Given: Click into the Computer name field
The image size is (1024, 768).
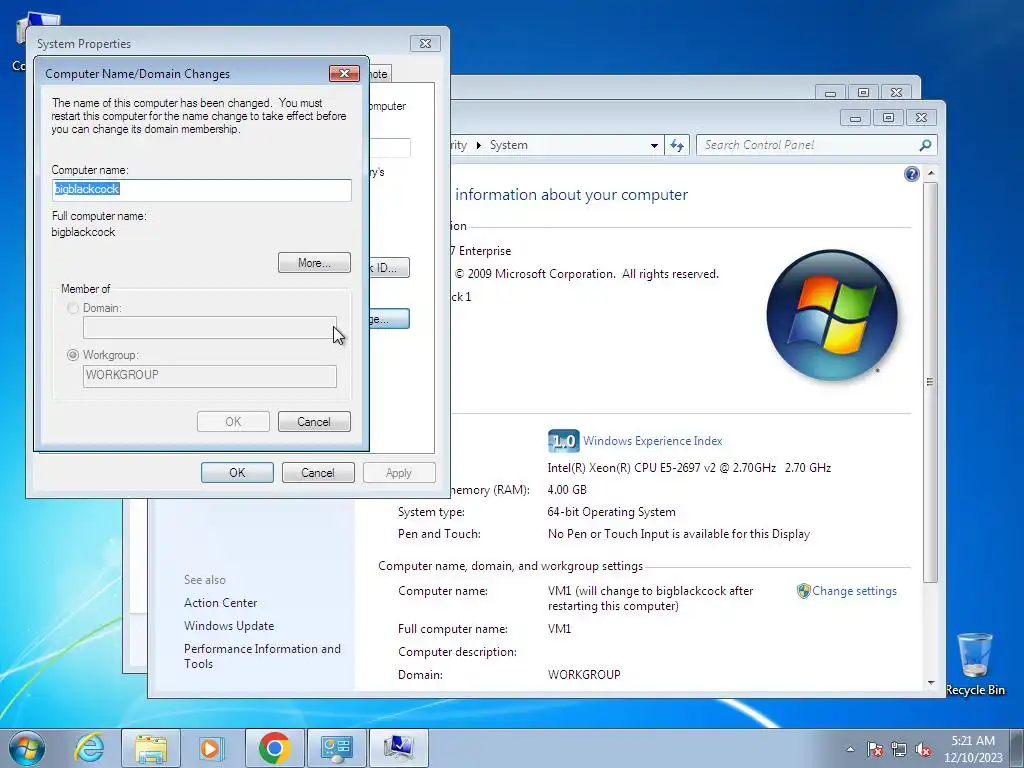Looking at the screenshot, I should click(x=202, y=190).
